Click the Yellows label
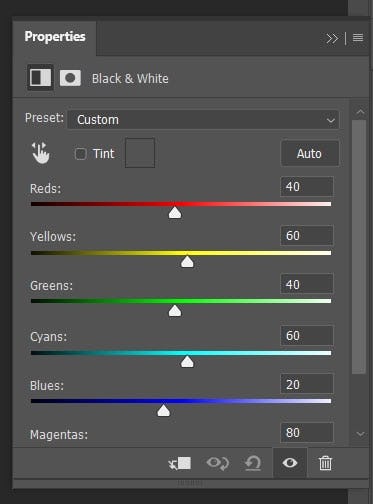Image resolution: width=373 pixels, height=504 pixels. click(x=53, y=237)
